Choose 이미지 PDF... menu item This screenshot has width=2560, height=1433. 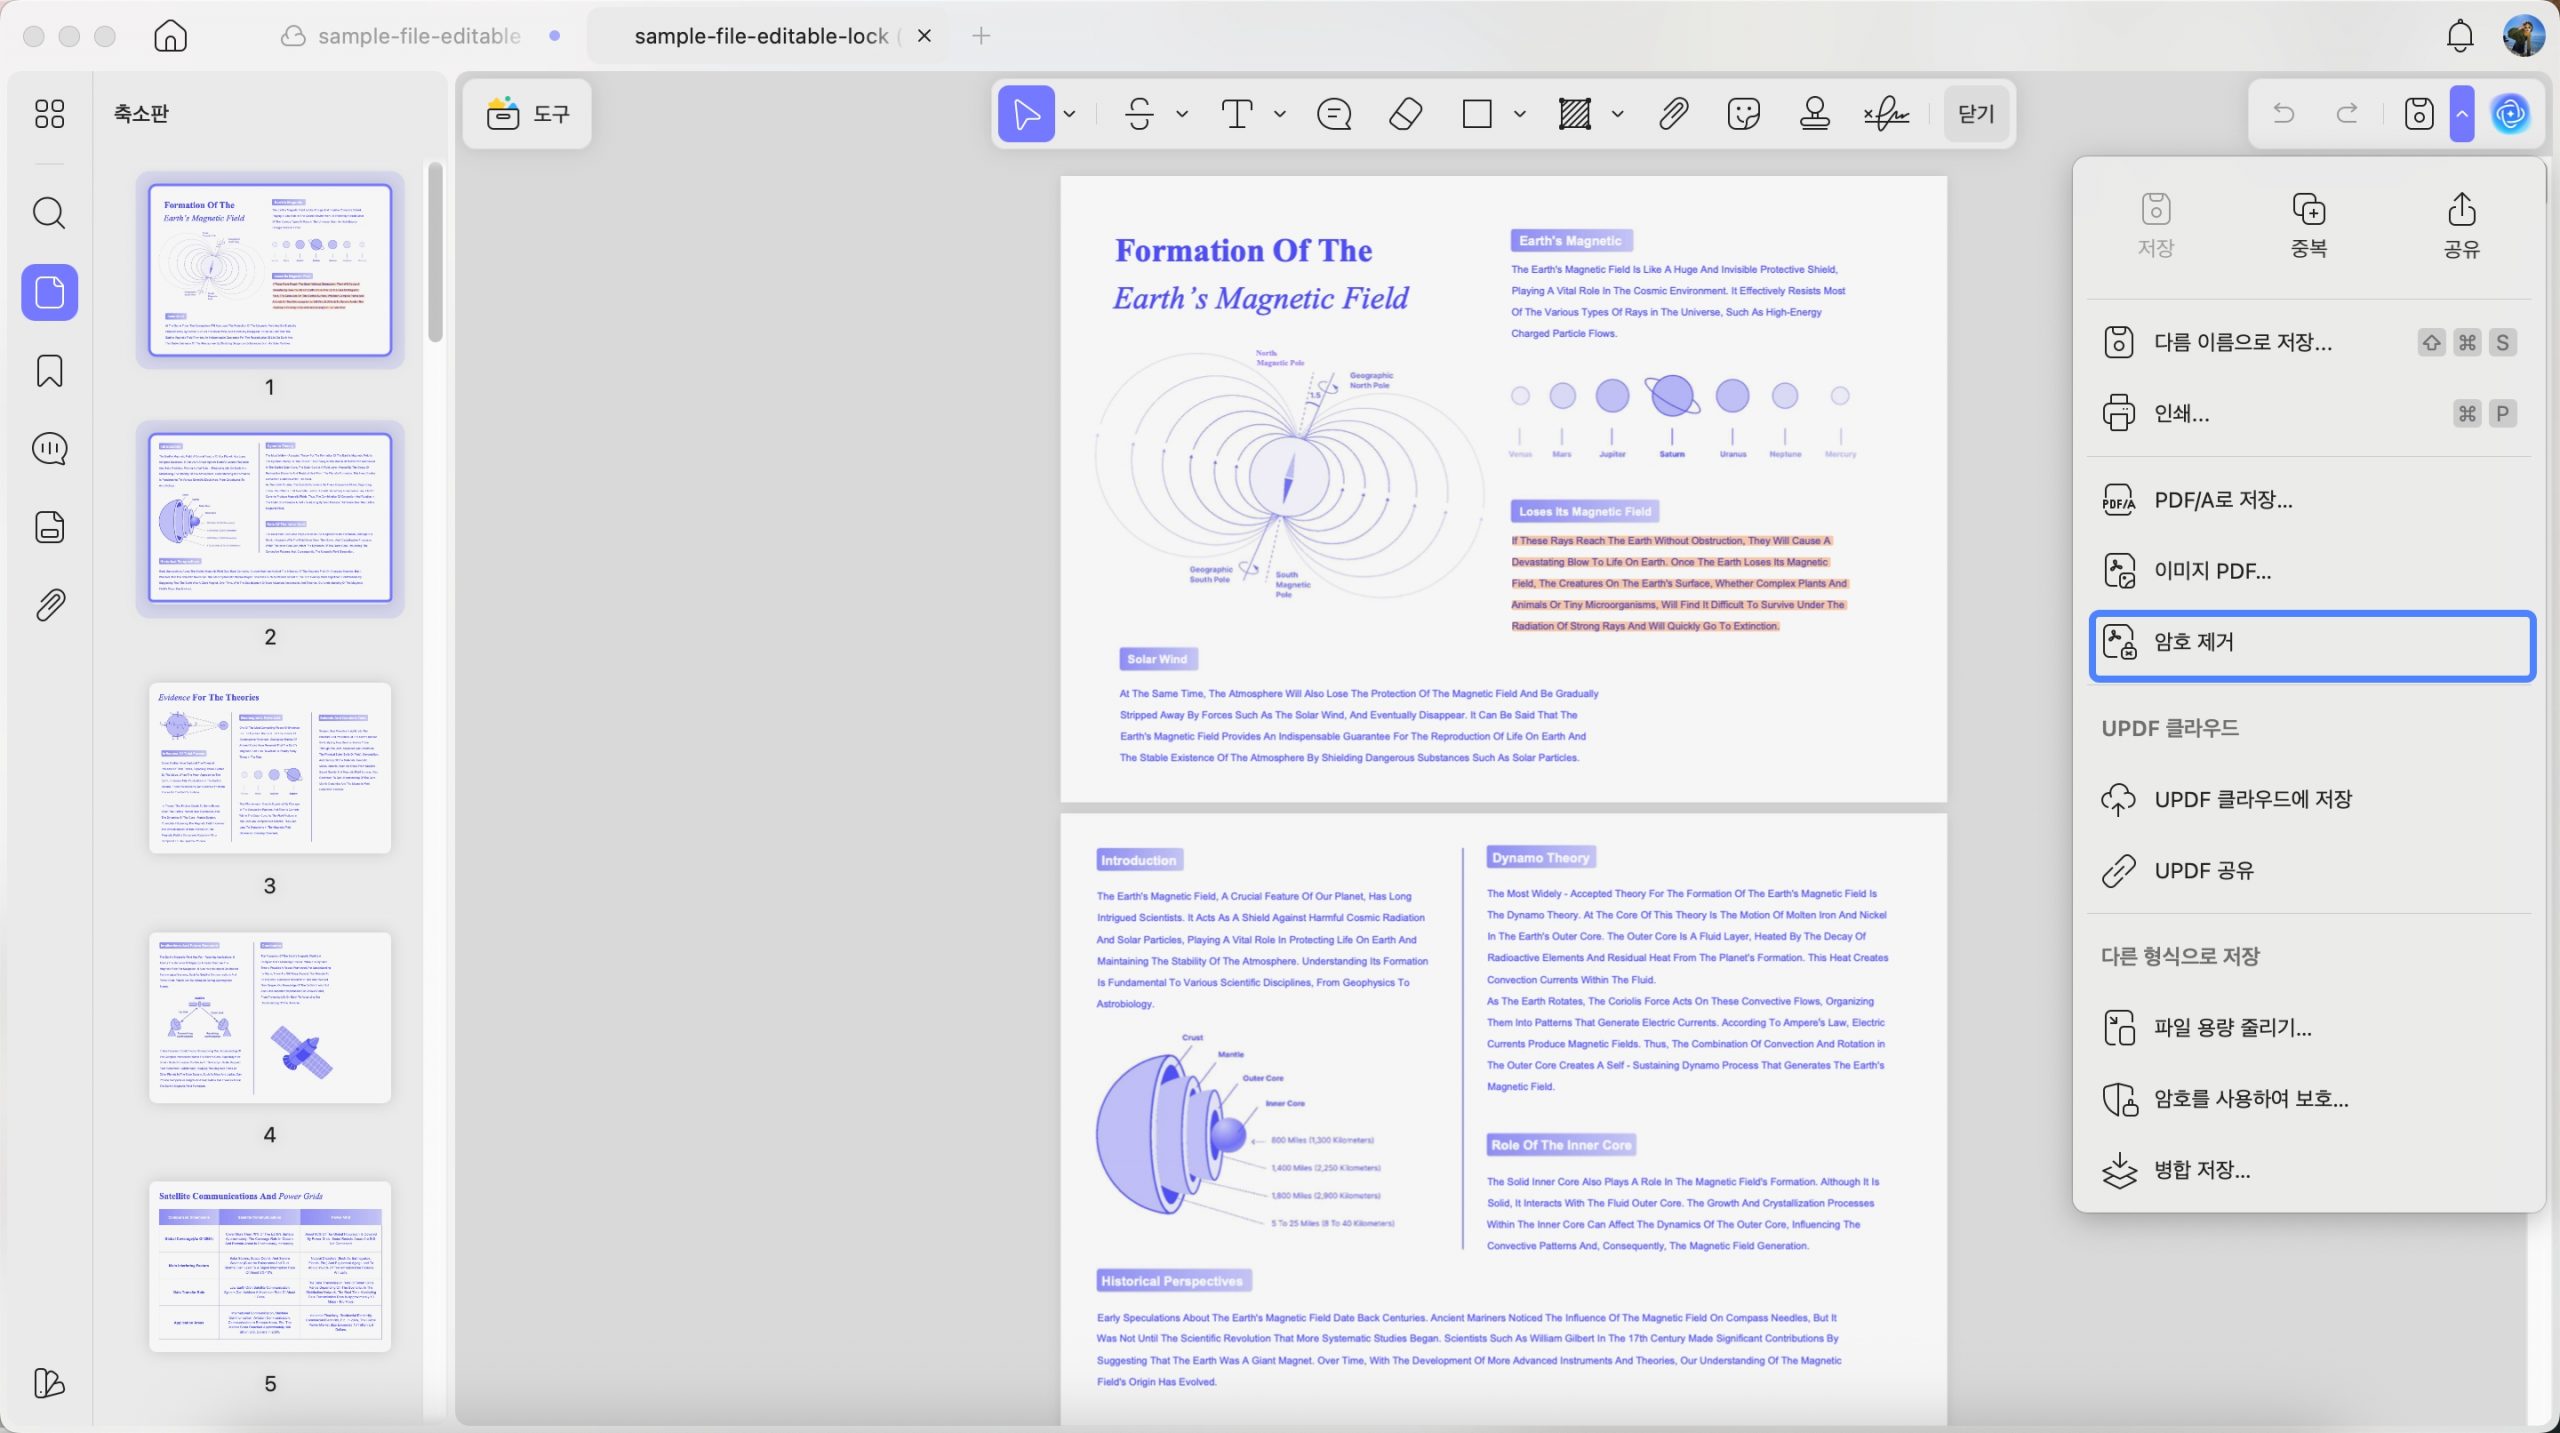(x=2310, y=571)
